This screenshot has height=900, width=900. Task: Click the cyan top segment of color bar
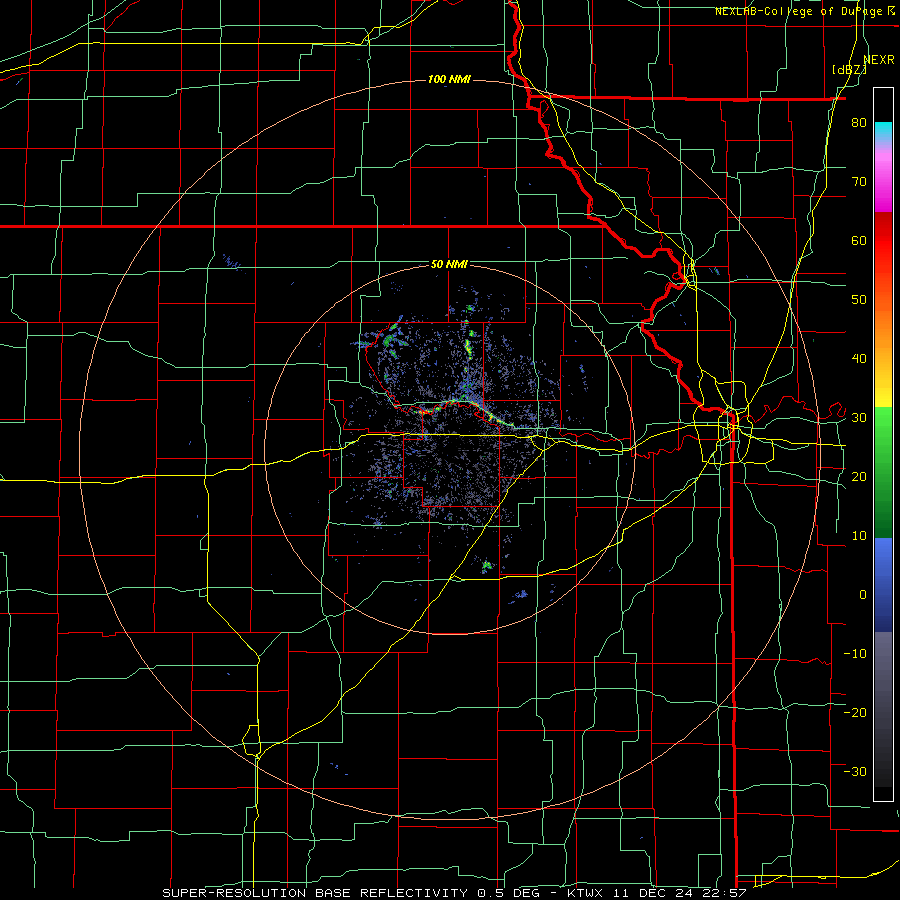tap(883, 130)
